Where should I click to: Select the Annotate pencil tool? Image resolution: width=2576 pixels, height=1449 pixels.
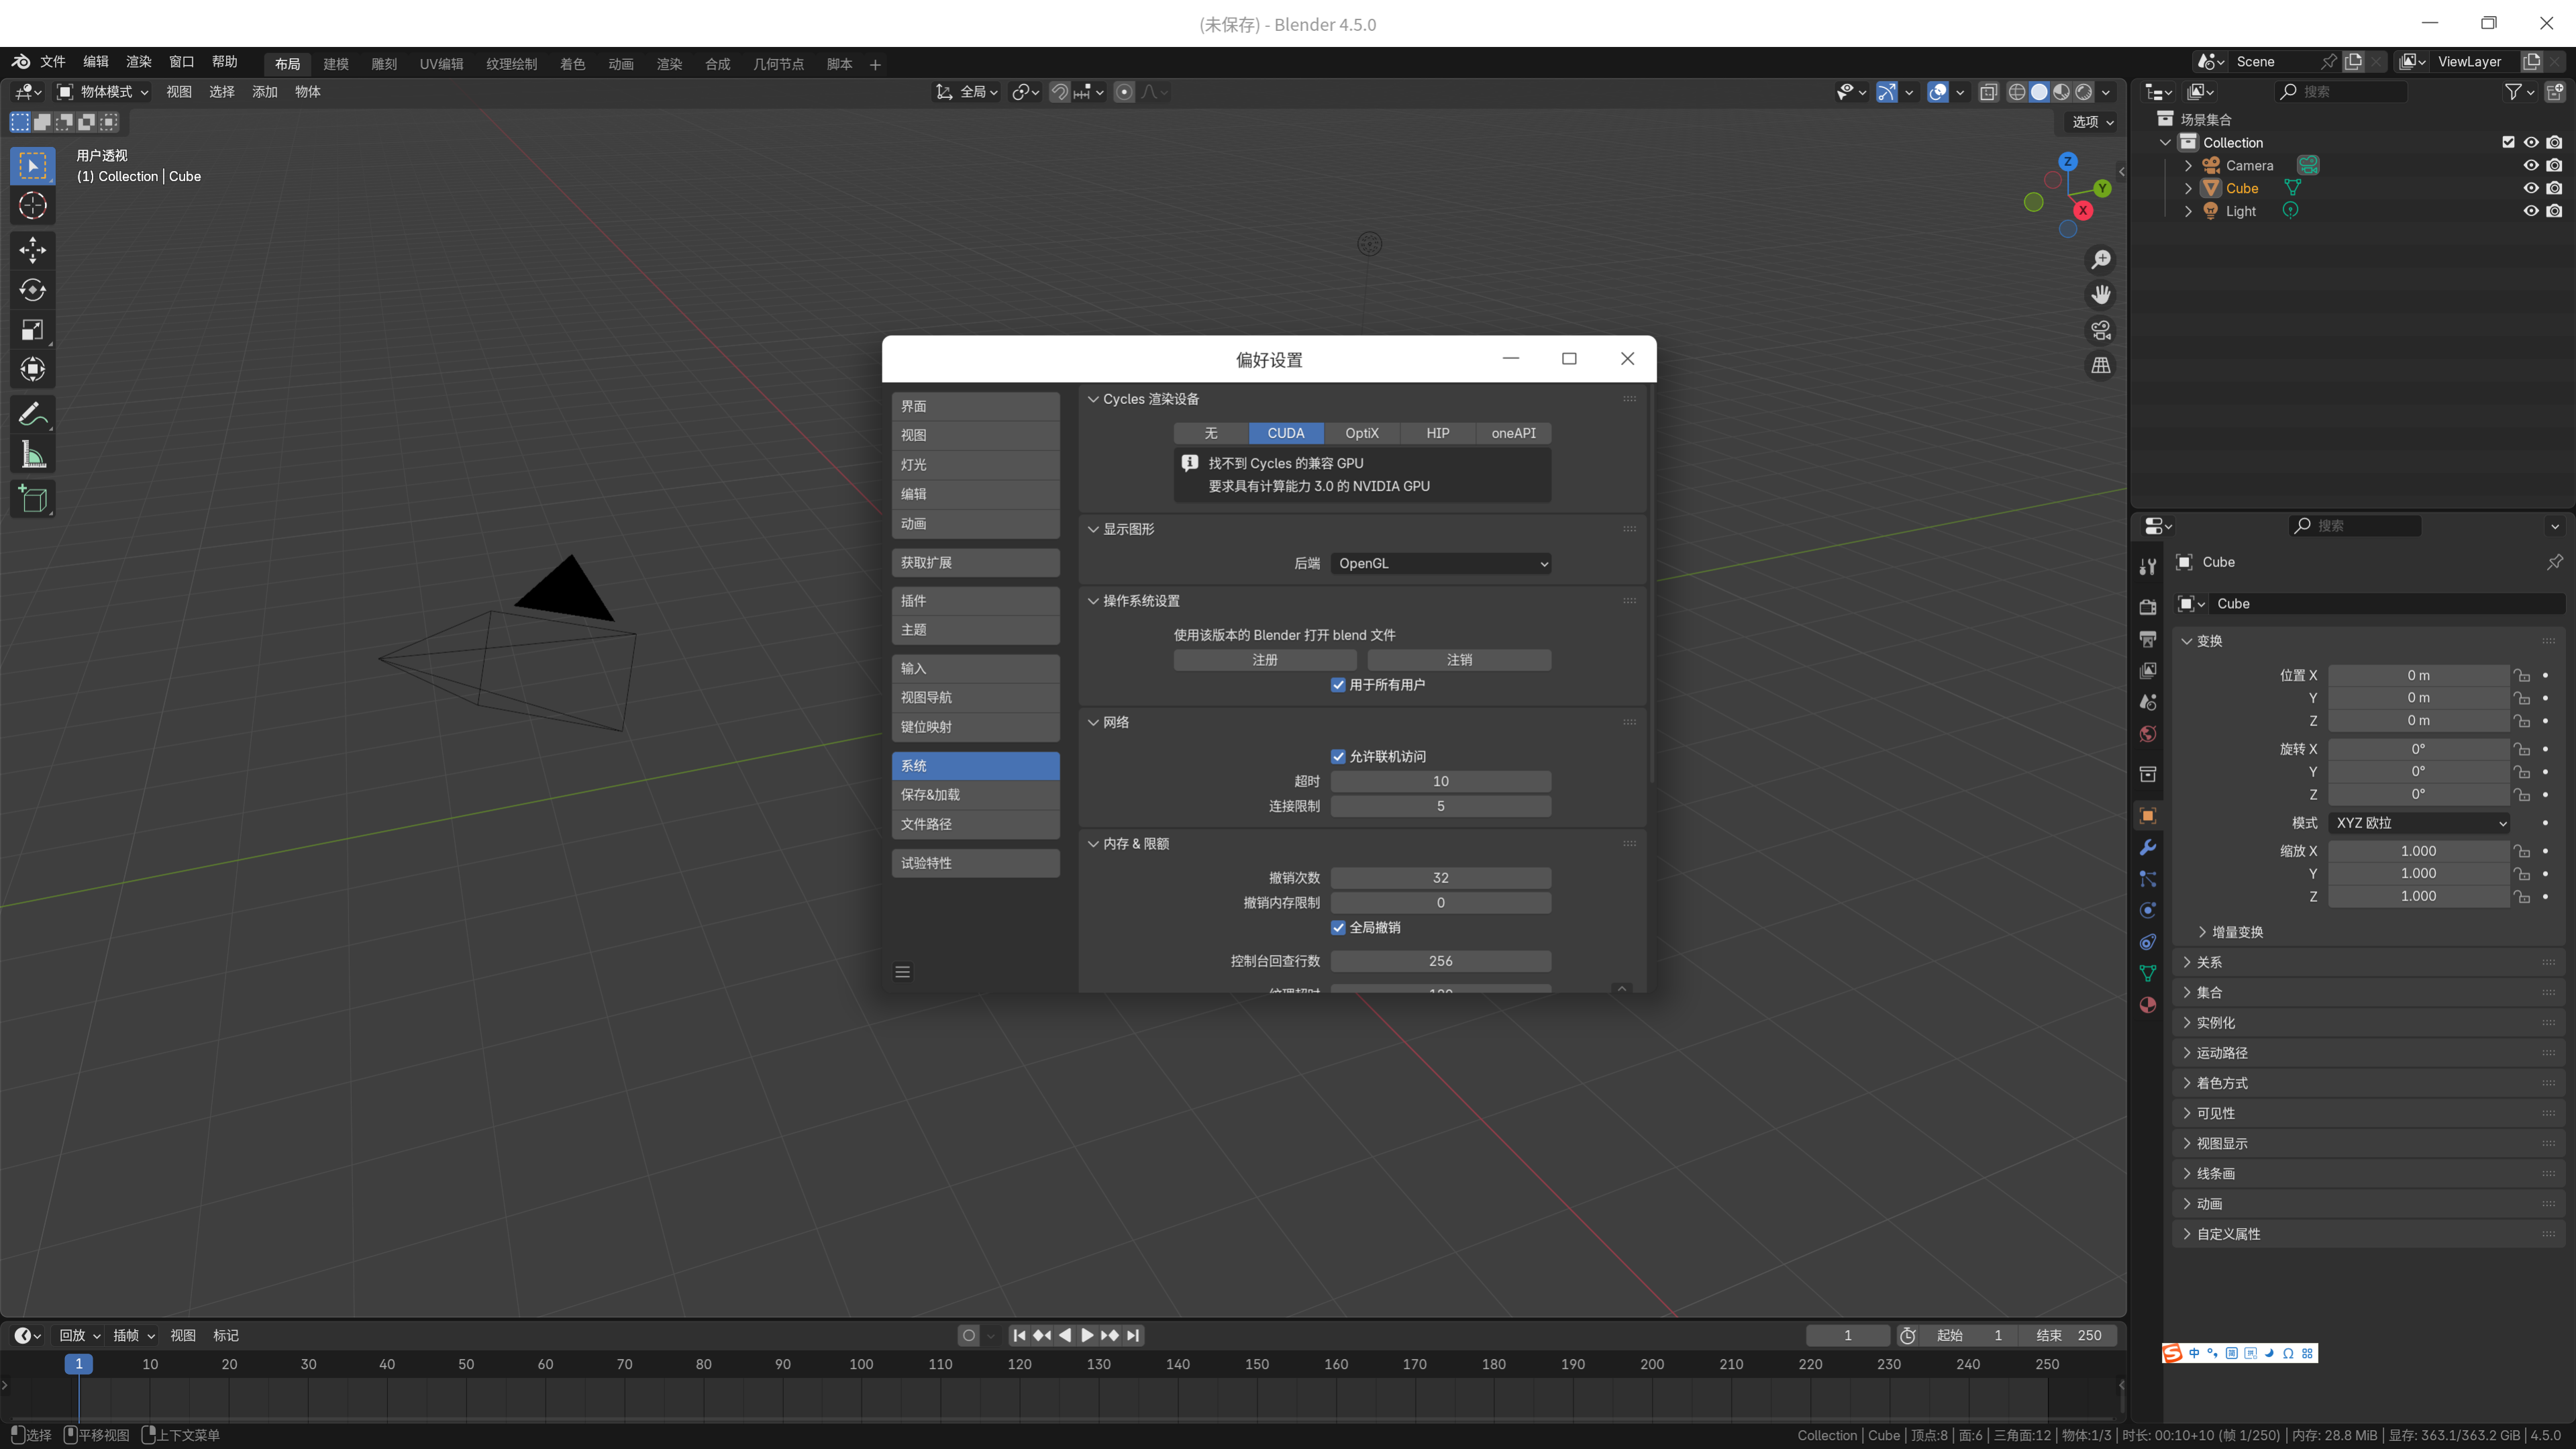point(32,413)
